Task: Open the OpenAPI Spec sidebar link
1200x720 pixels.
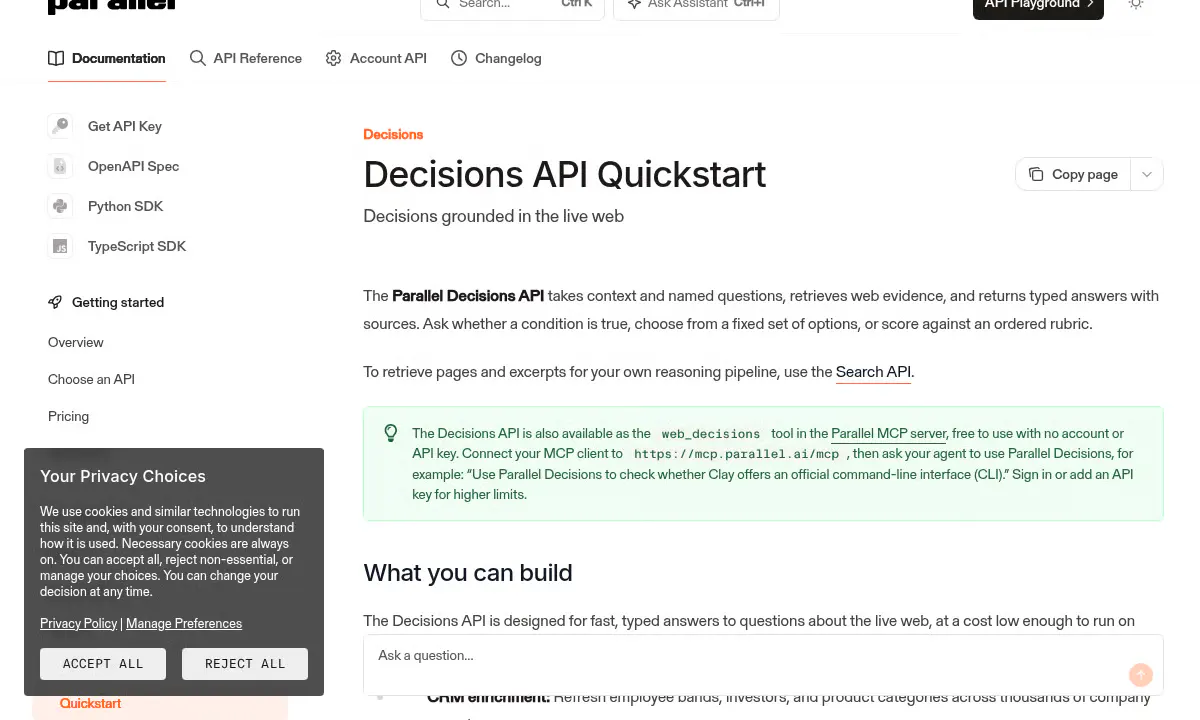Action: [x=134, y=166]
